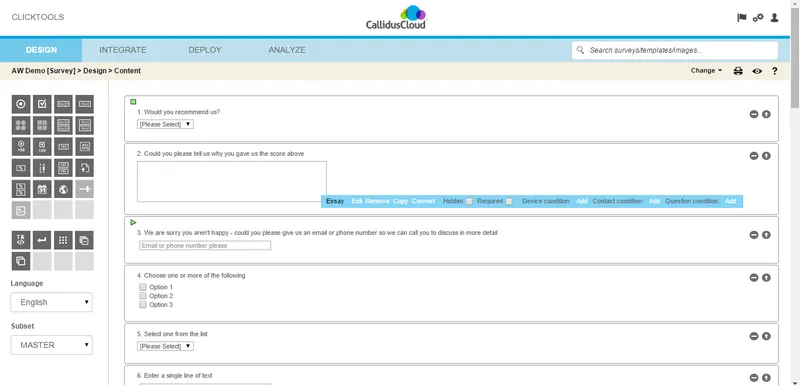Switch to the DEPLOY tab
Screen dimensions: 800x386
pos(205,50)
